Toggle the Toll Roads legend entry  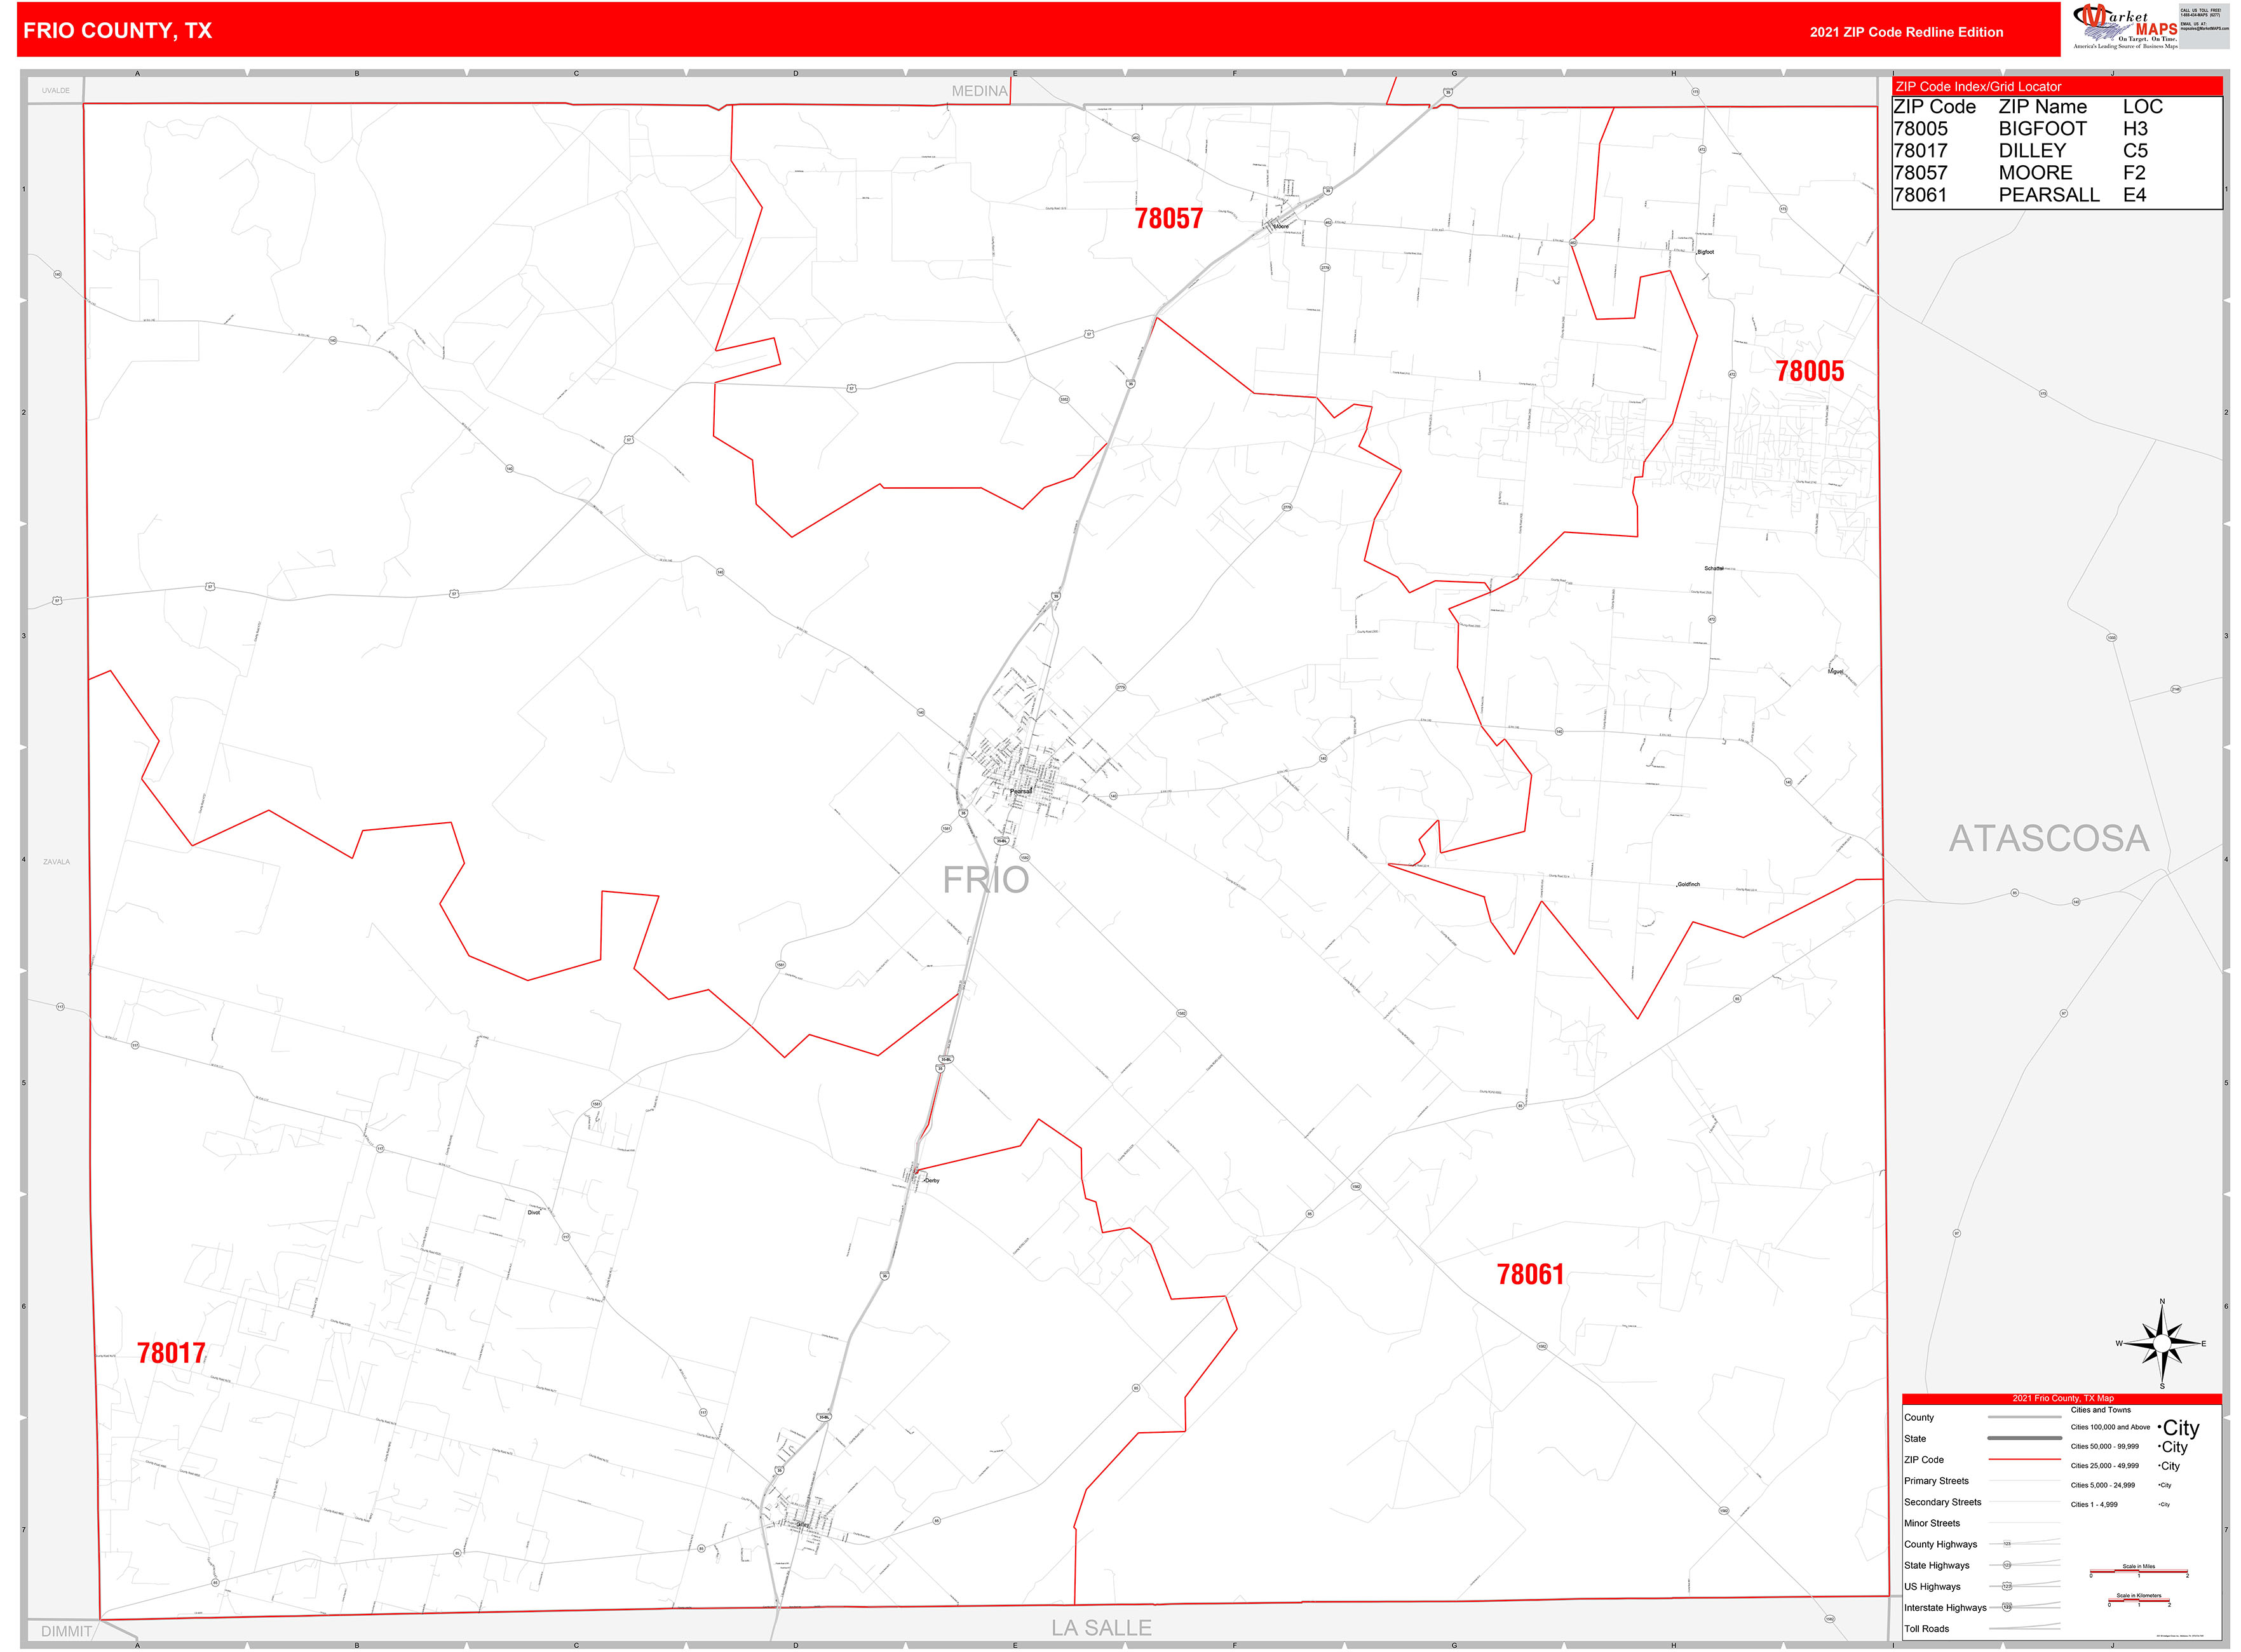coord(1927,1629)
